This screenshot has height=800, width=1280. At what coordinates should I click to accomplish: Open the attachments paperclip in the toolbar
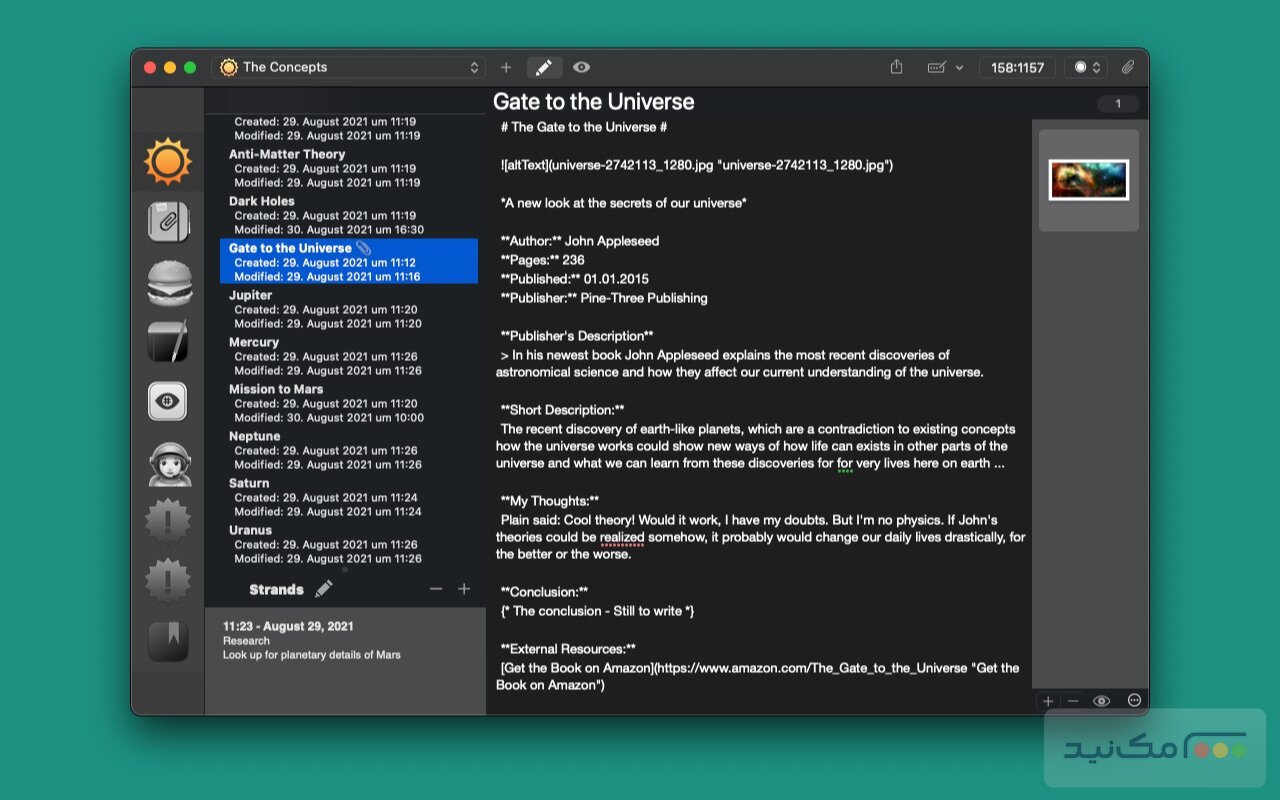pos(1129,67)
